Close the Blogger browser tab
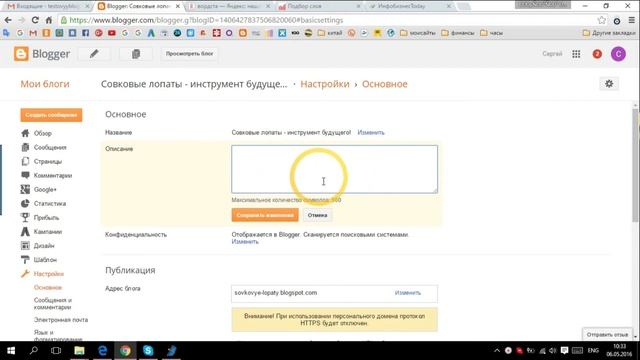The image size is (640, 360). click(x=178, y=6)
